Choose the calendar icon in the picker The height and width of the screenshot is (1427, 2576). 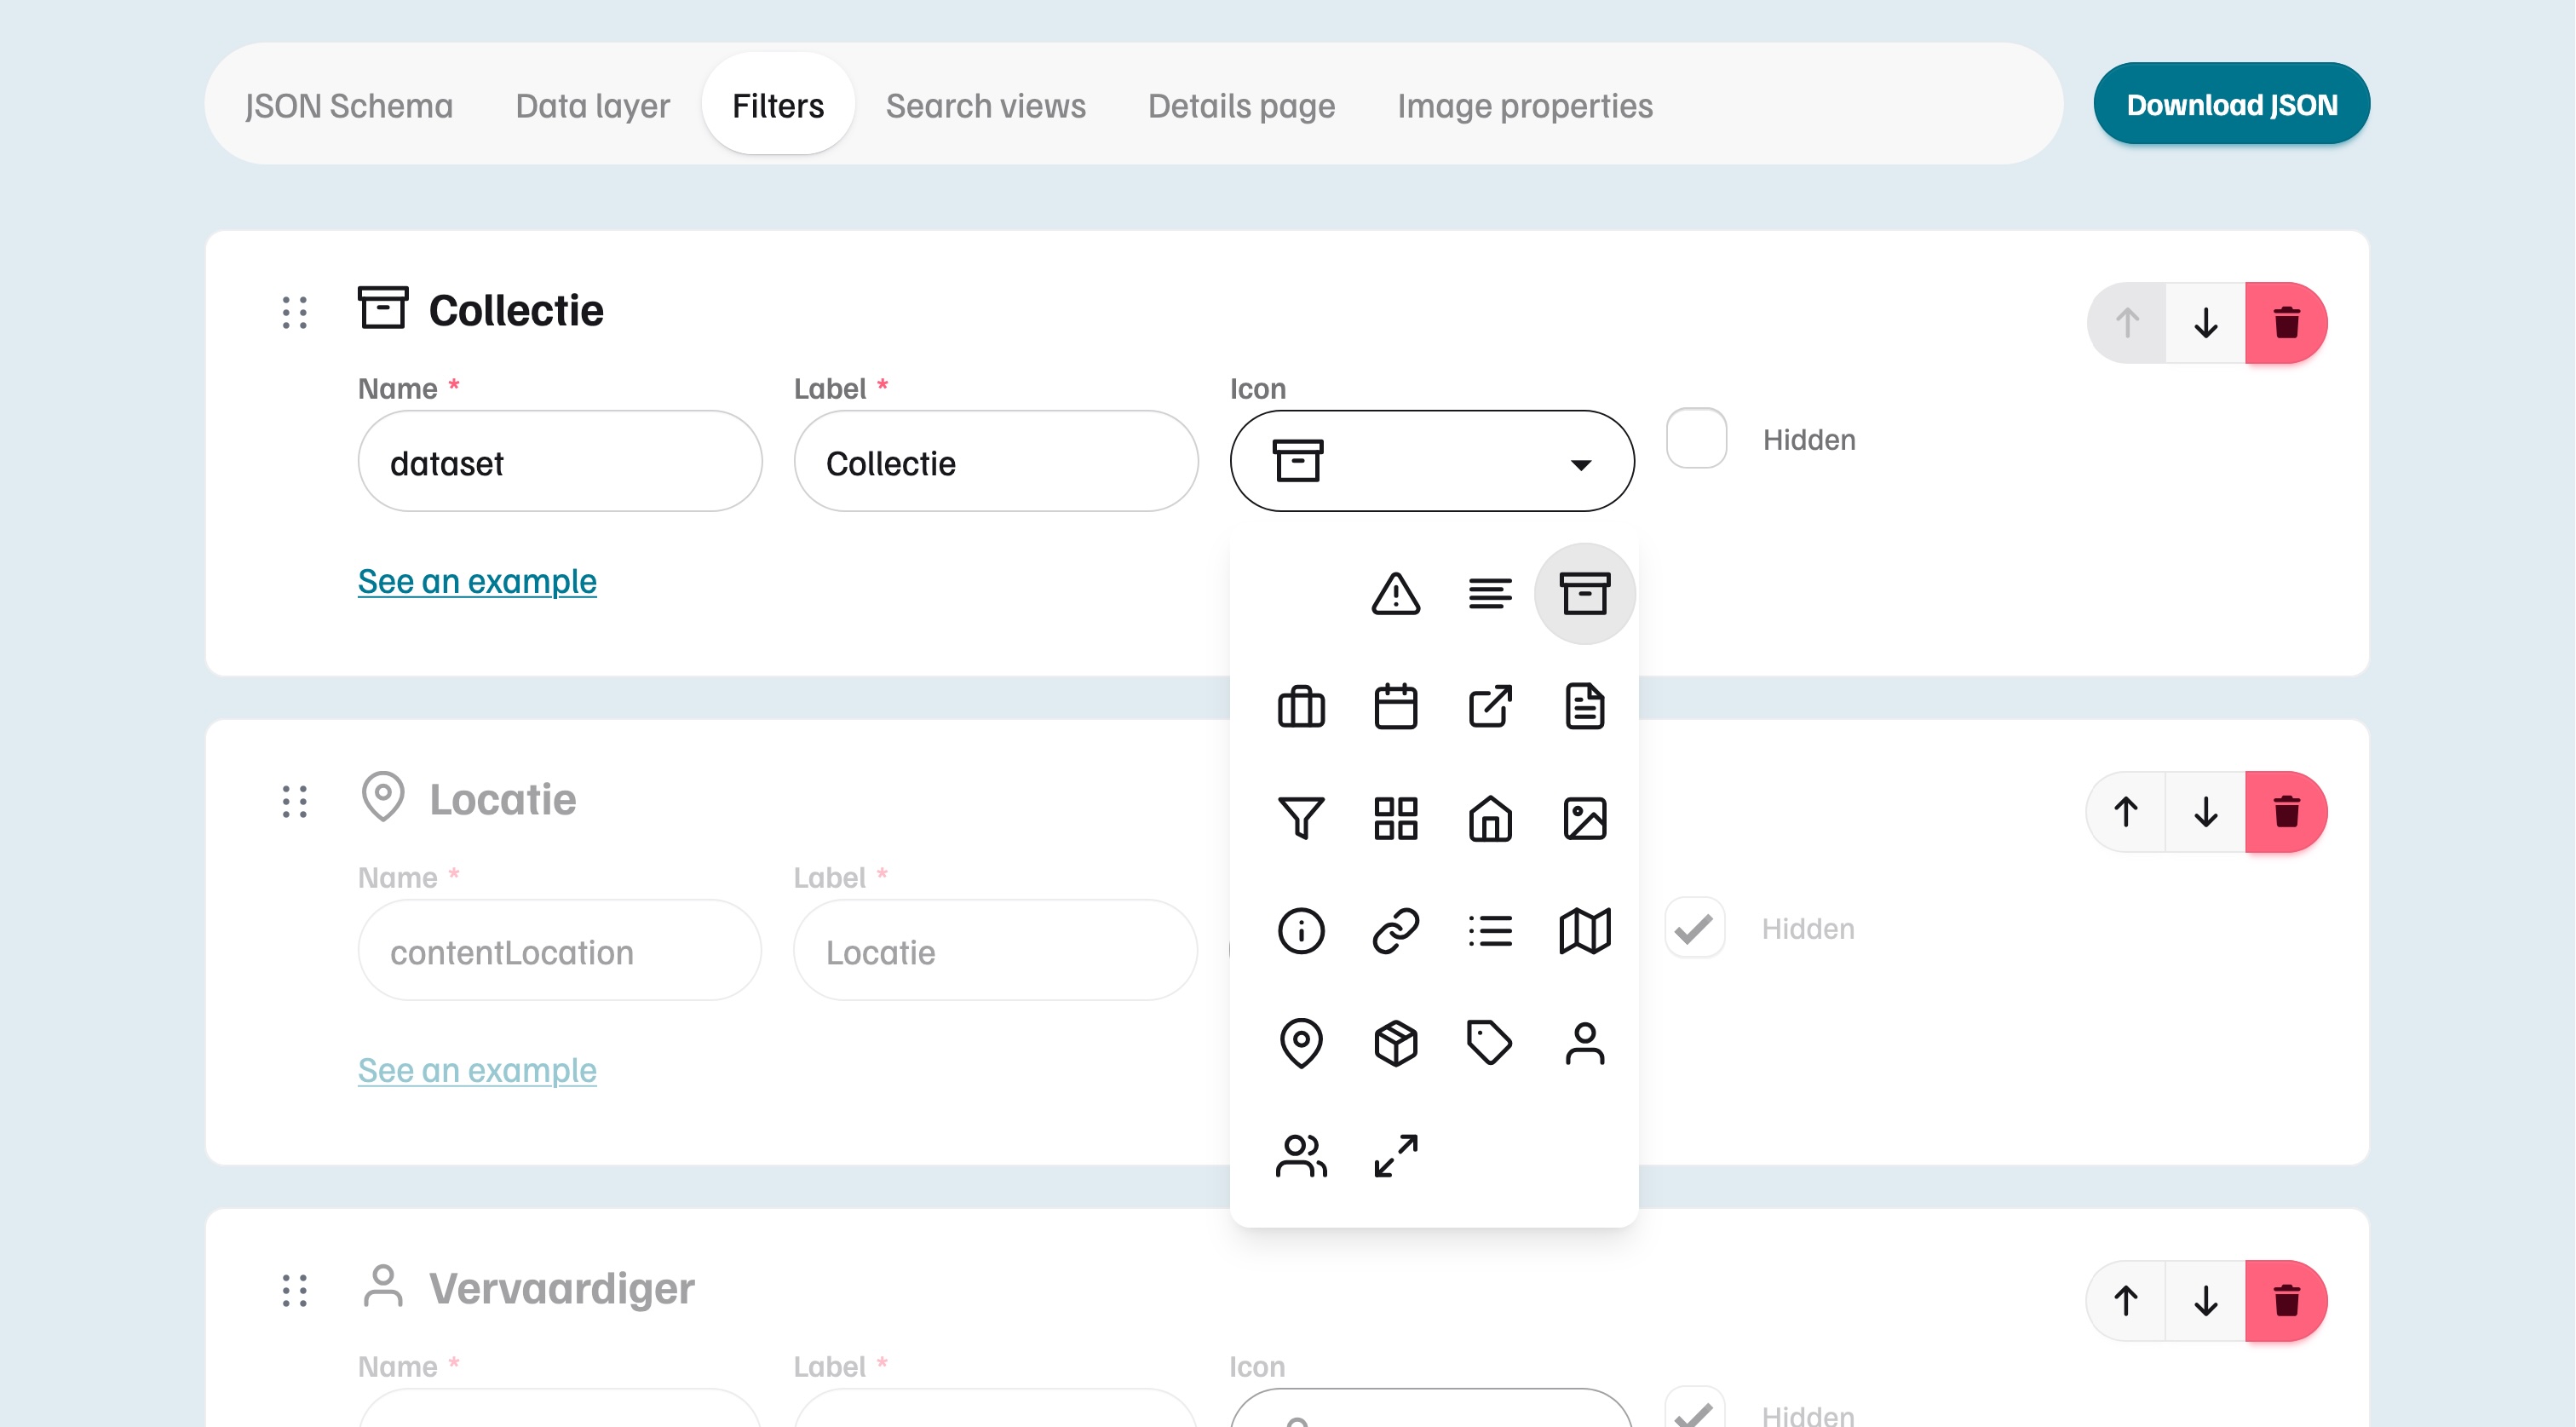(x=1395, y=707)
